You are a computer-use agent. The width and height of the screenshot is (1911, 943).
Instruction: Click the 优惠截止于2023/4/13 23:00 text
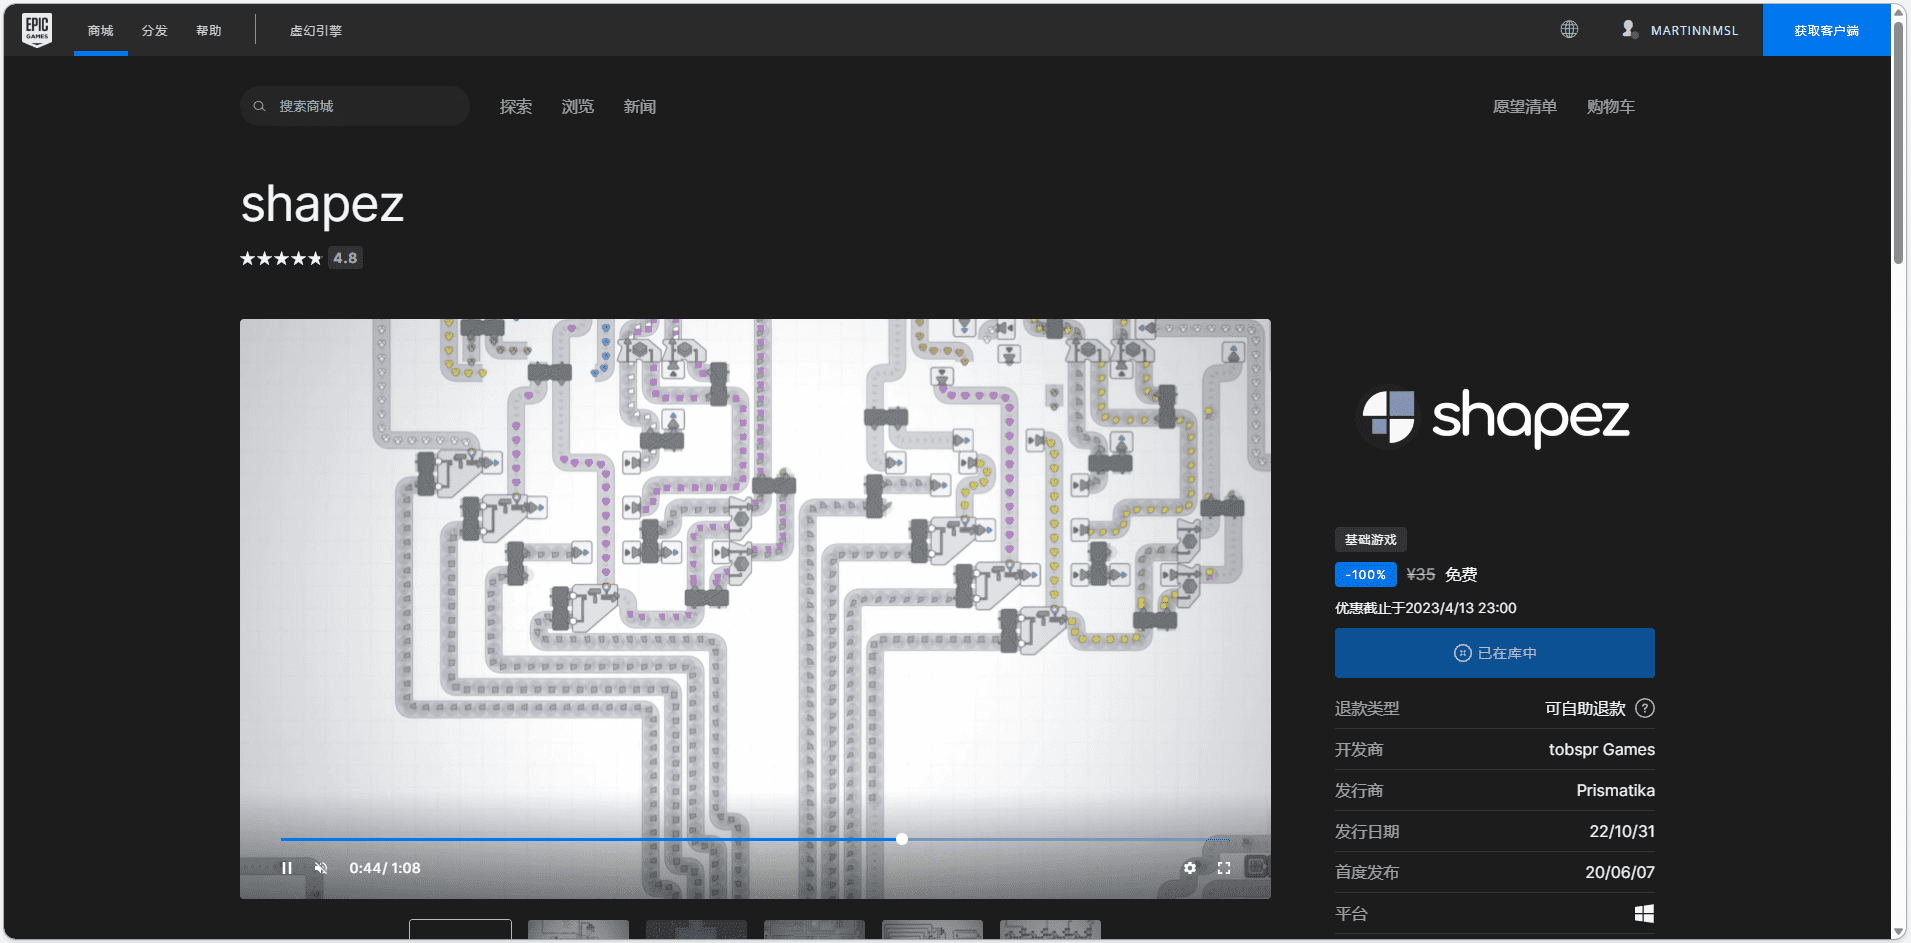(1425, 608)
